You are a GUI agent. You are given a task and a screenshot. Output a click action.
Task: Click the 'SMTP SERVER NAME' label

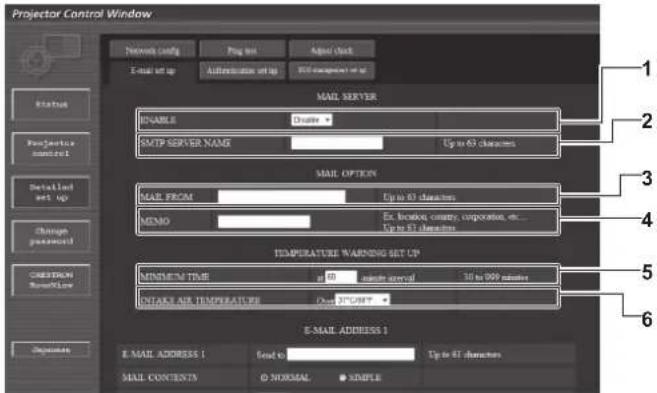185,143
